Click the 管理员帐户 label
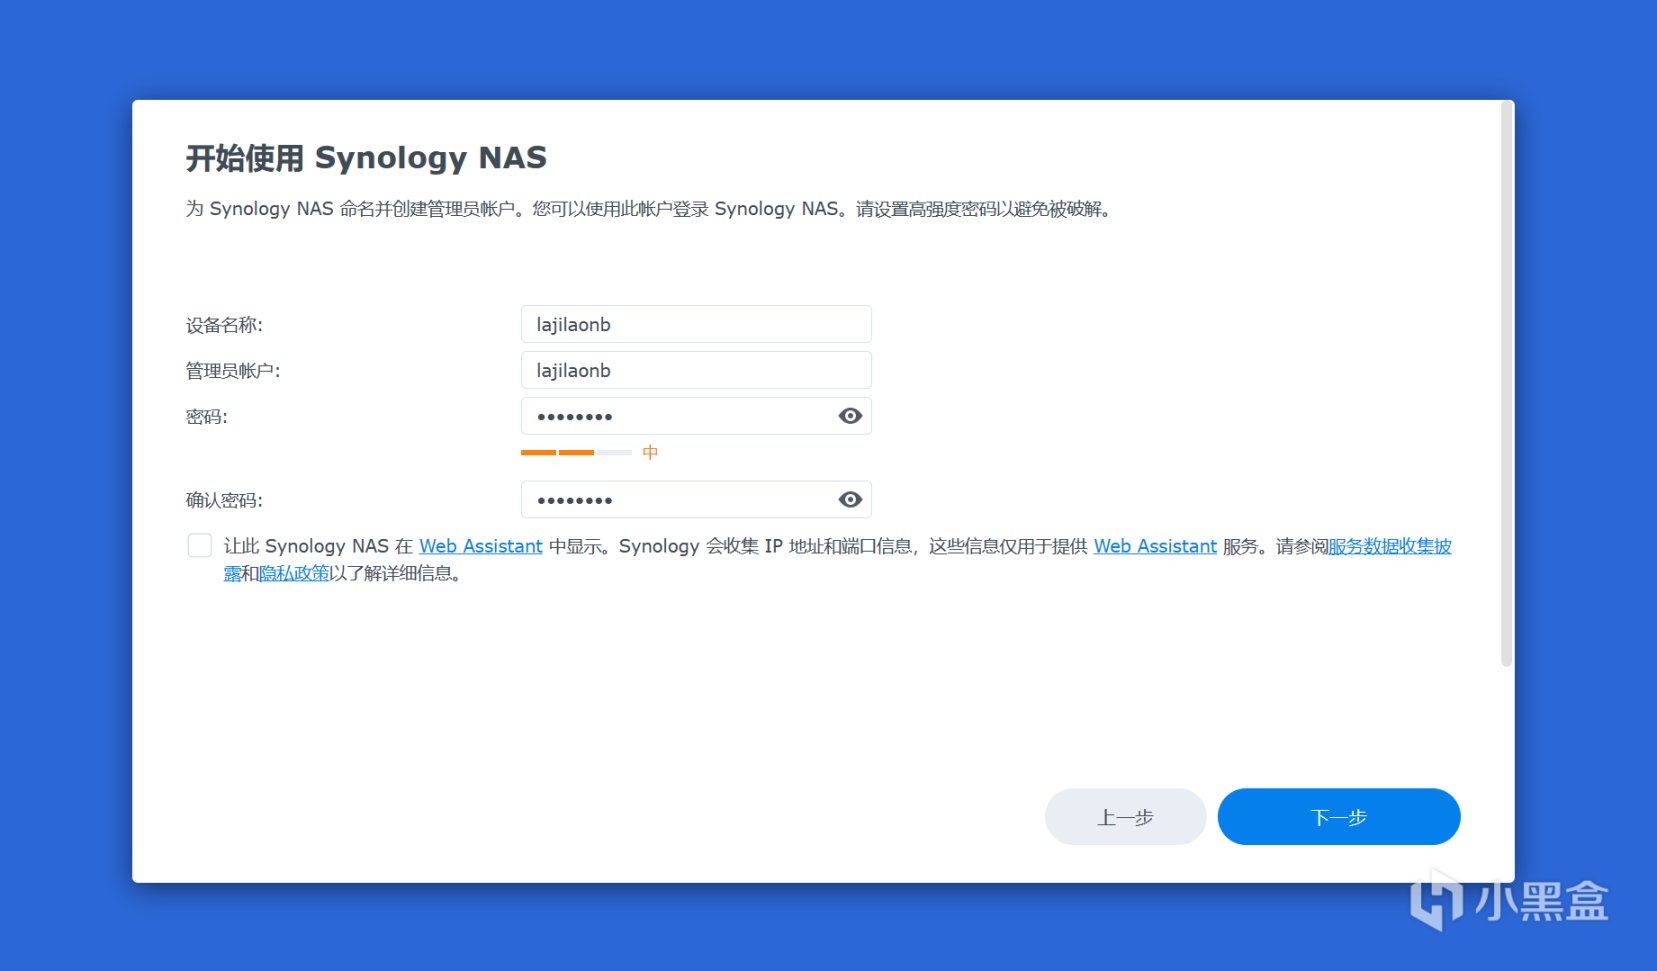This screenshot has height=971, width=1657. [233, 371]
